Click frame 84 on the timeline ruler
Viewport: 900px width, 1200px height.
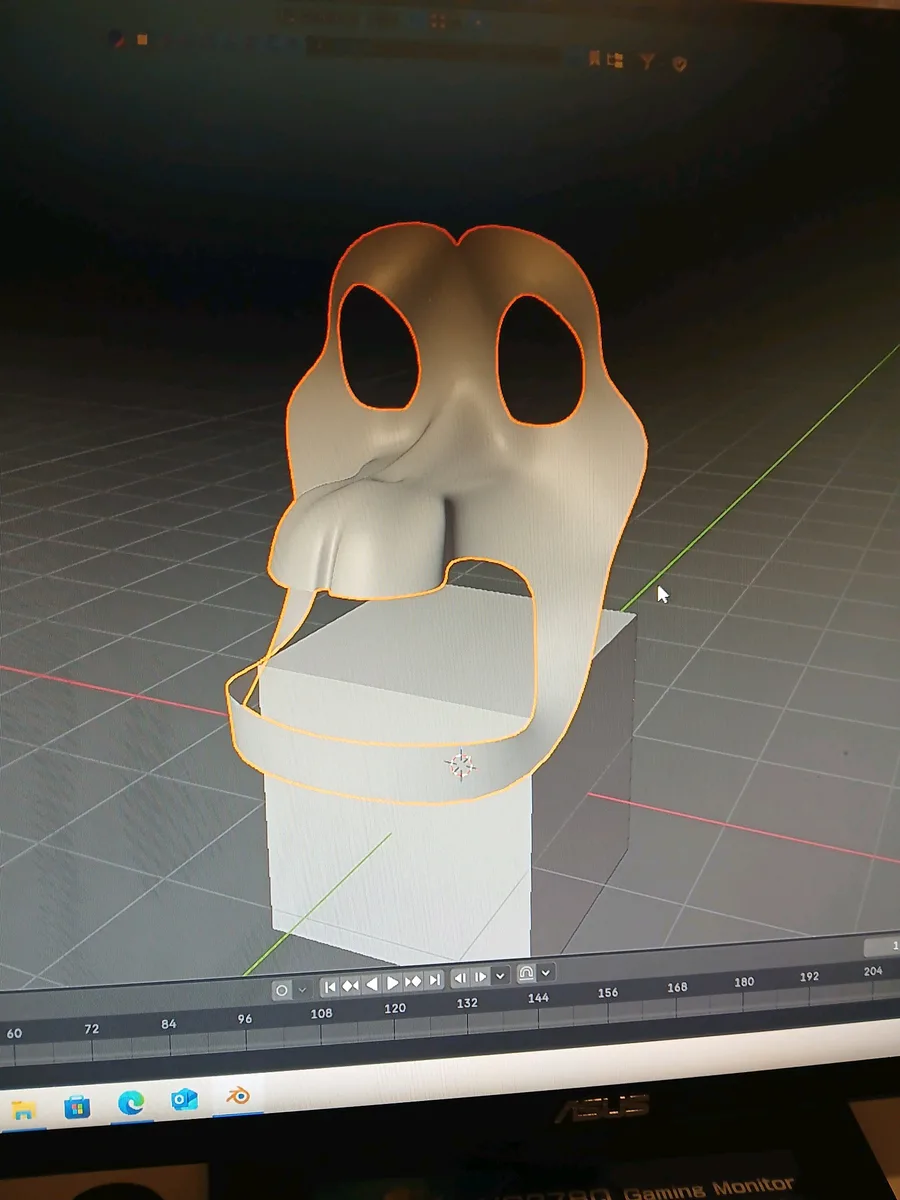168,1024
